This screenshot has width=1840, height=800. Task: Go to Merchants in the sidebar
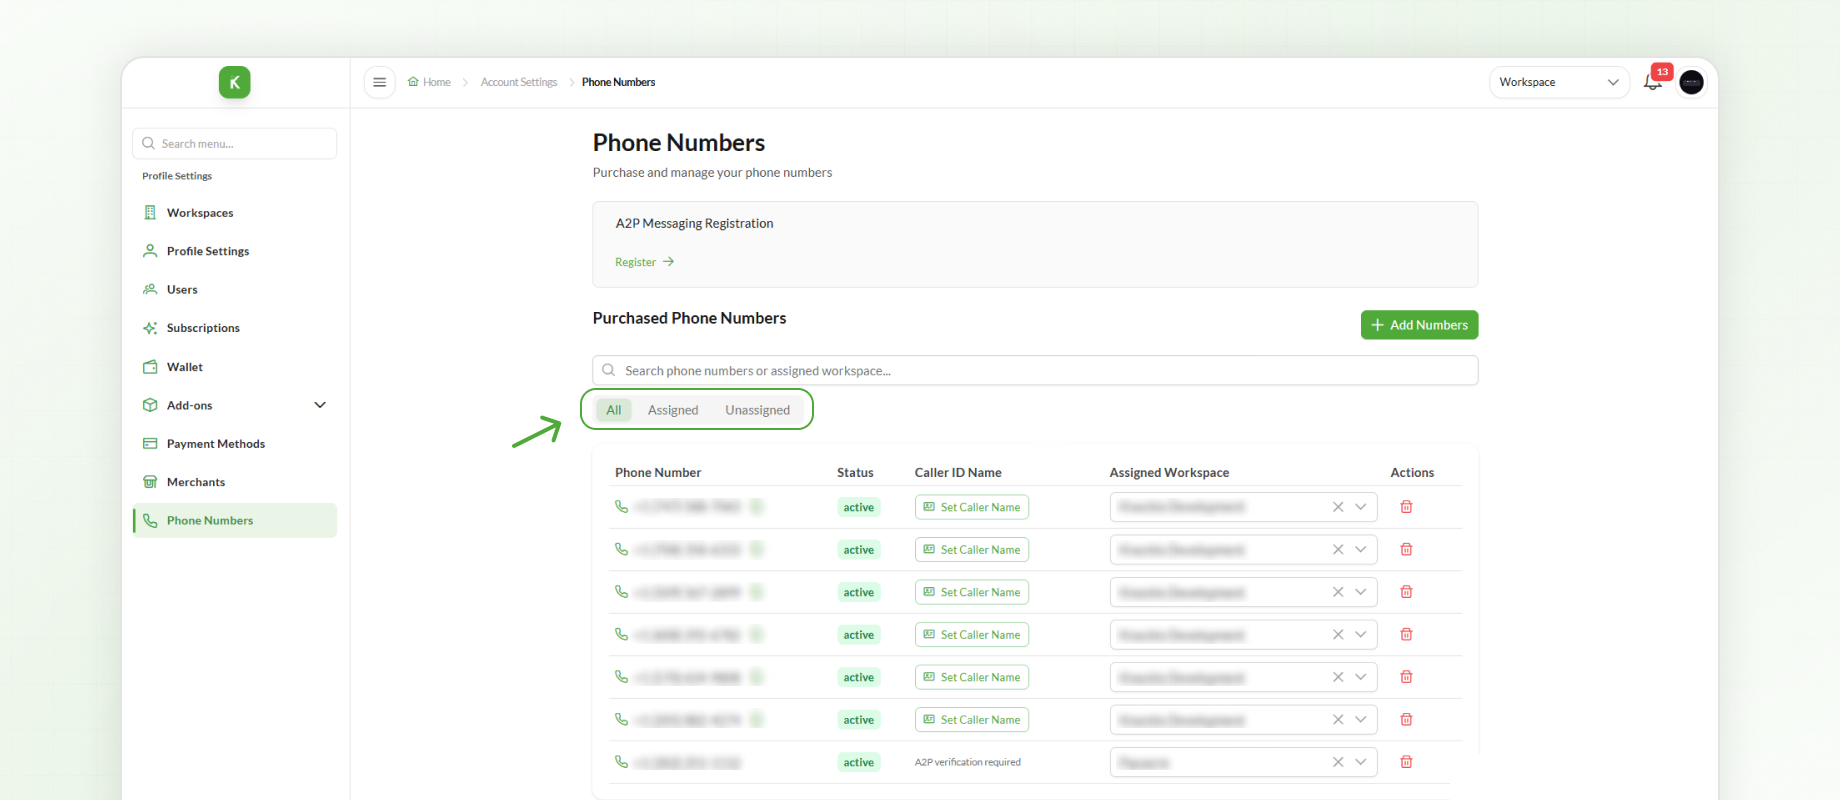(235, 482)
